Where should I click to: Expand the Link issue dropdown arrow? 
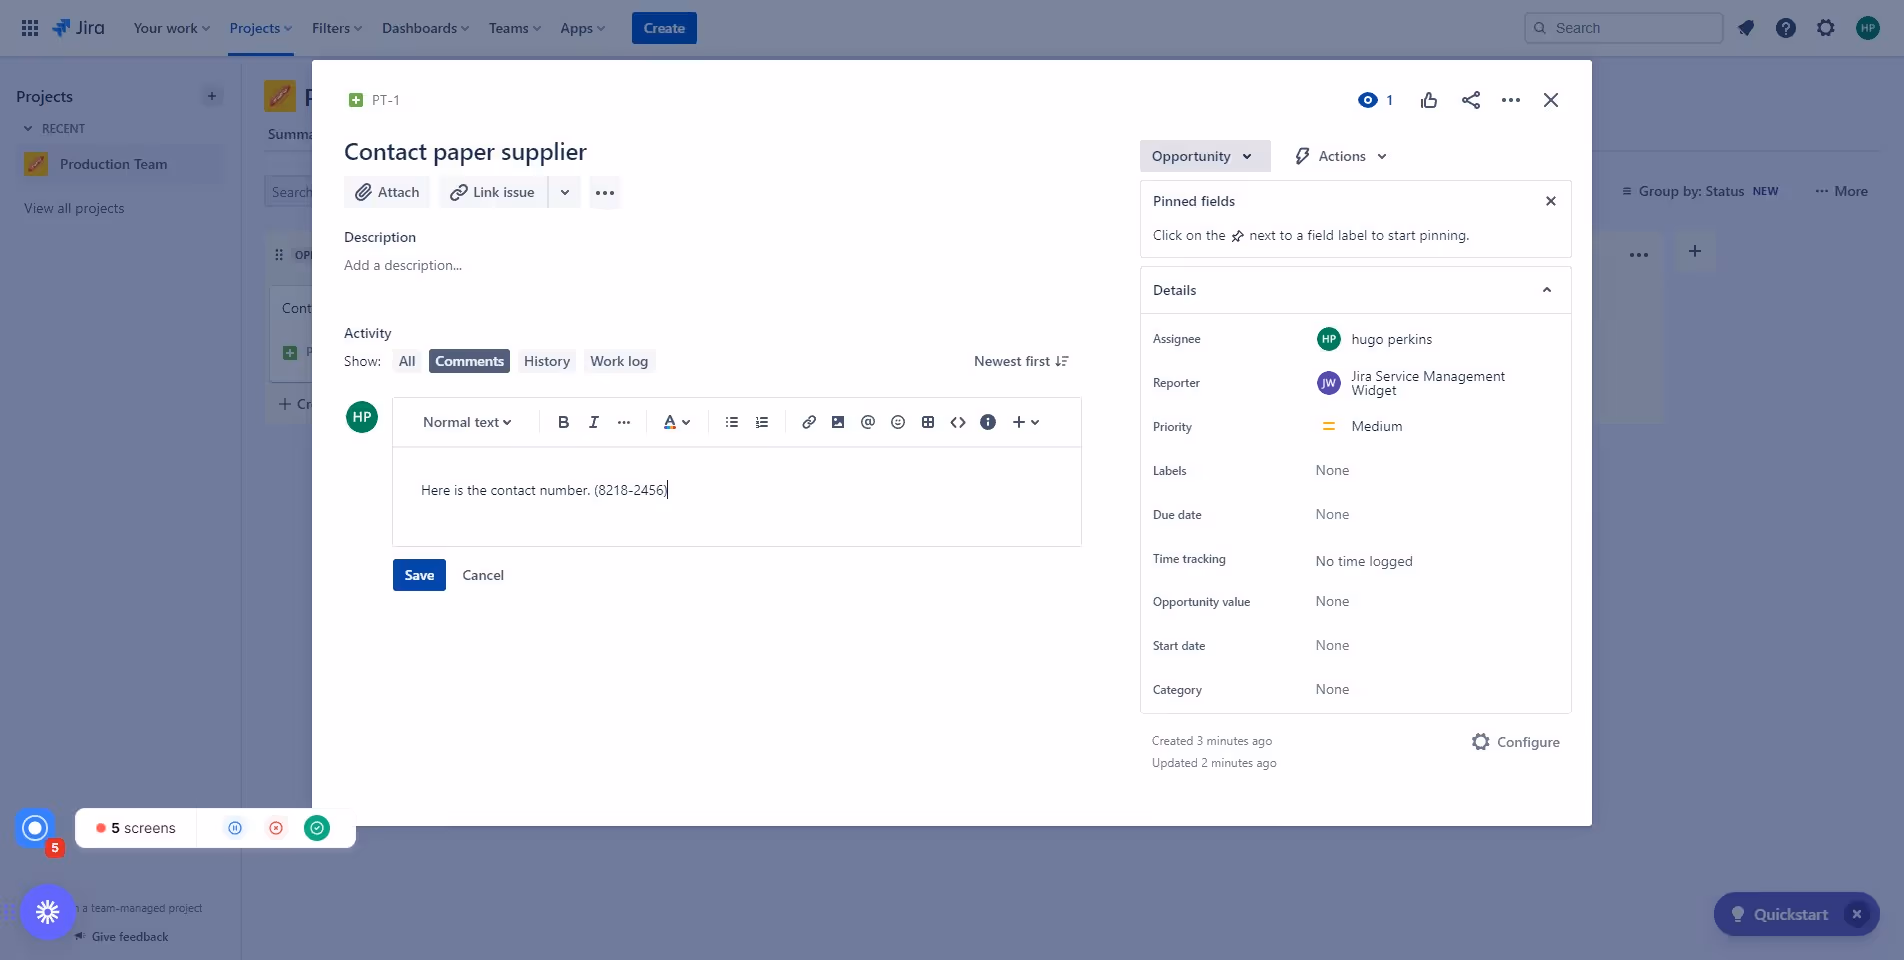[x=565, y=192]
